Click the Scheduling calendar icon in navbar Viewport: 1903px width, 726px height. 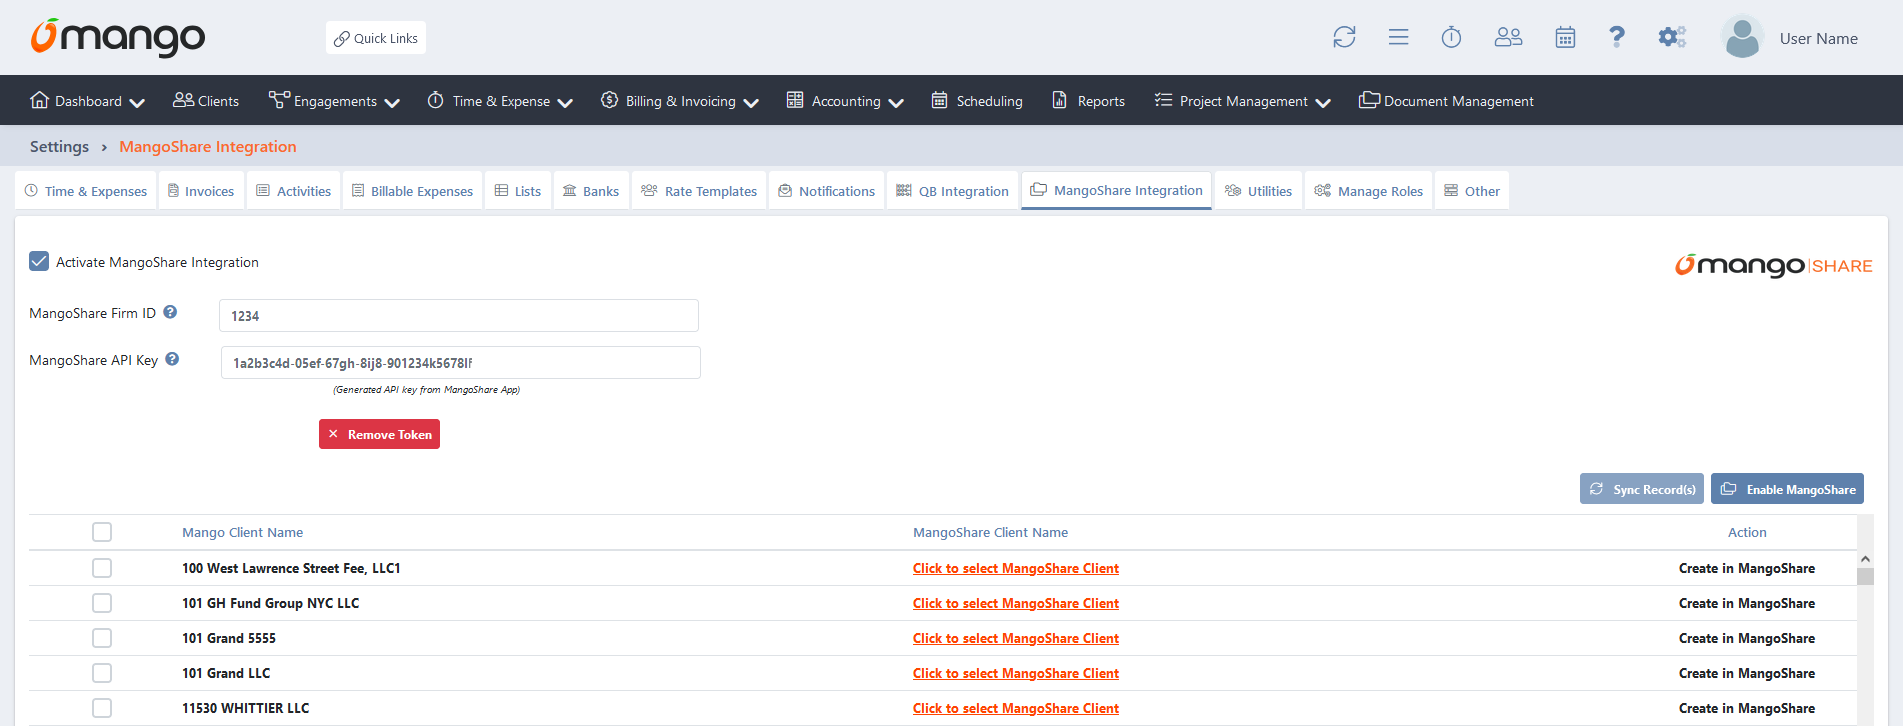(x=940, y=100)
